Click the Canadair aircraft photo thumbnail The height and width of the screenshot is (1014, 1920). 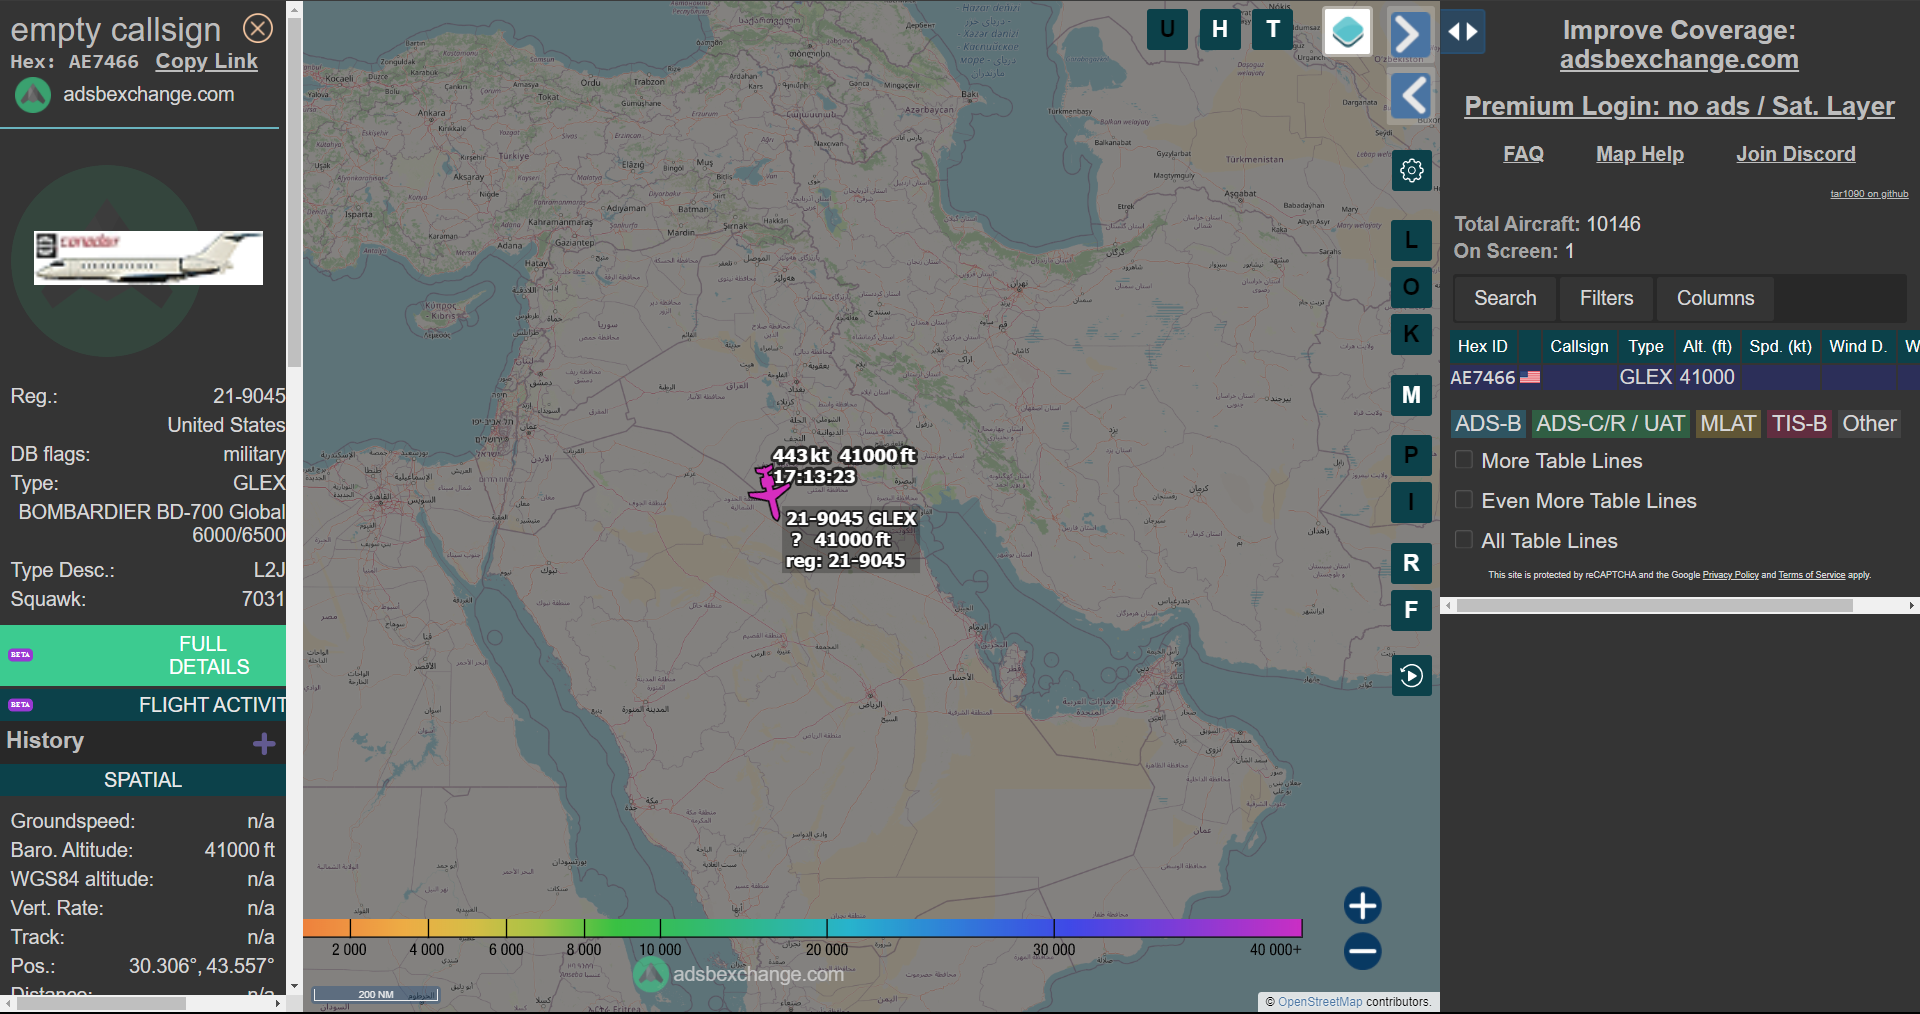pyautogui.click(x=148, y=258)
